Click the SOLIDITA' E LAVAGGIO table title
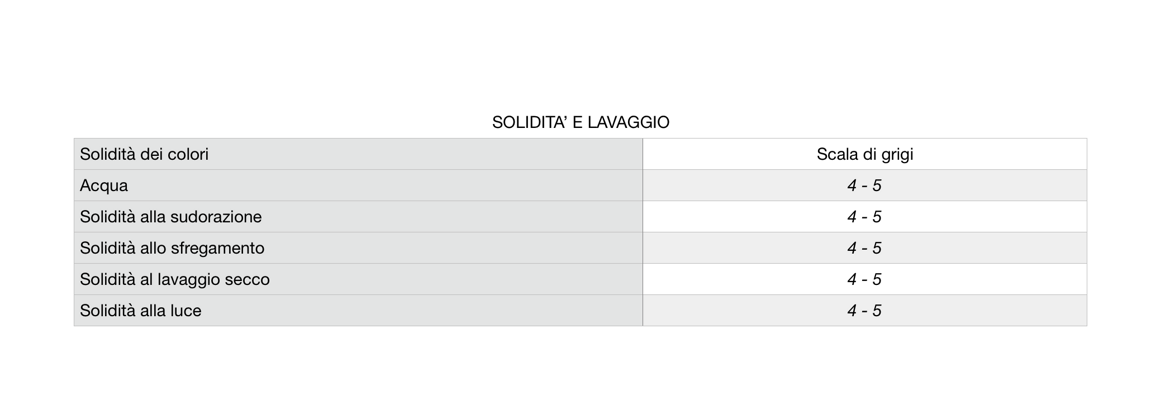Viewport: 1170px width, 400px height. coord(580,123)
